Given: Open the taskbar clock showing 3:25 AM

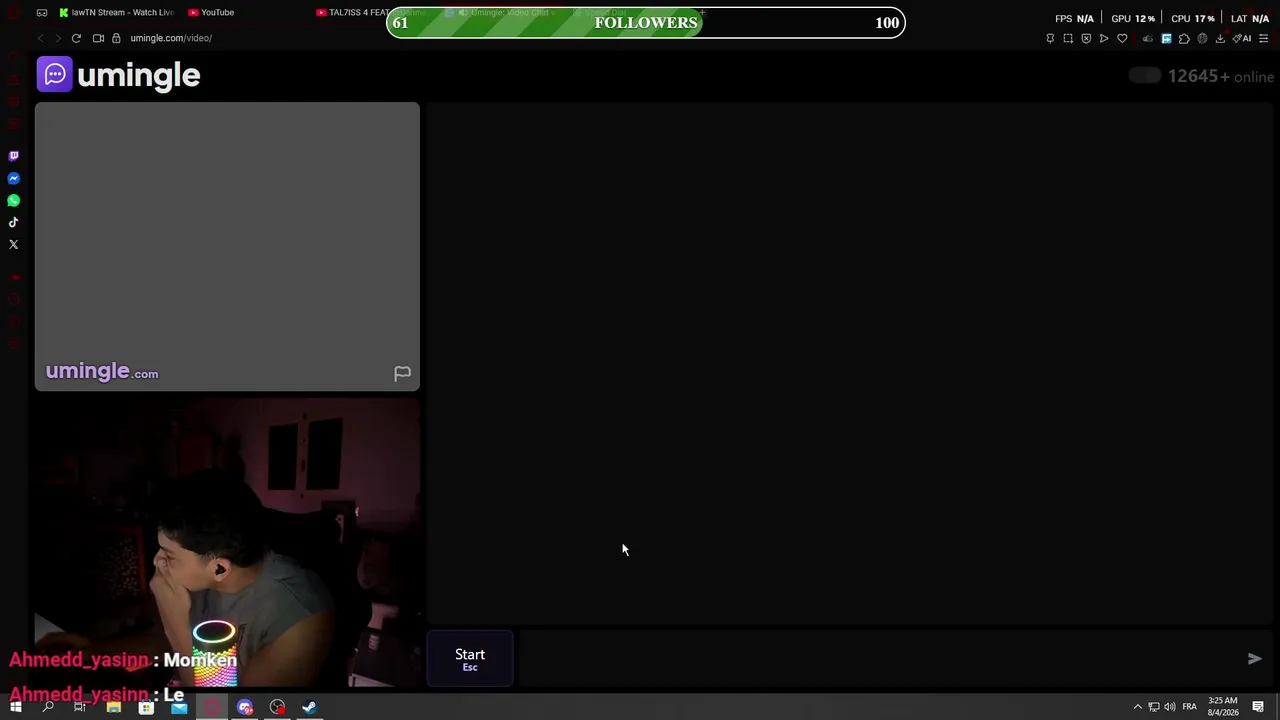Looking at the screenshot, I should pyautogui.click(x=1223, y=706).
